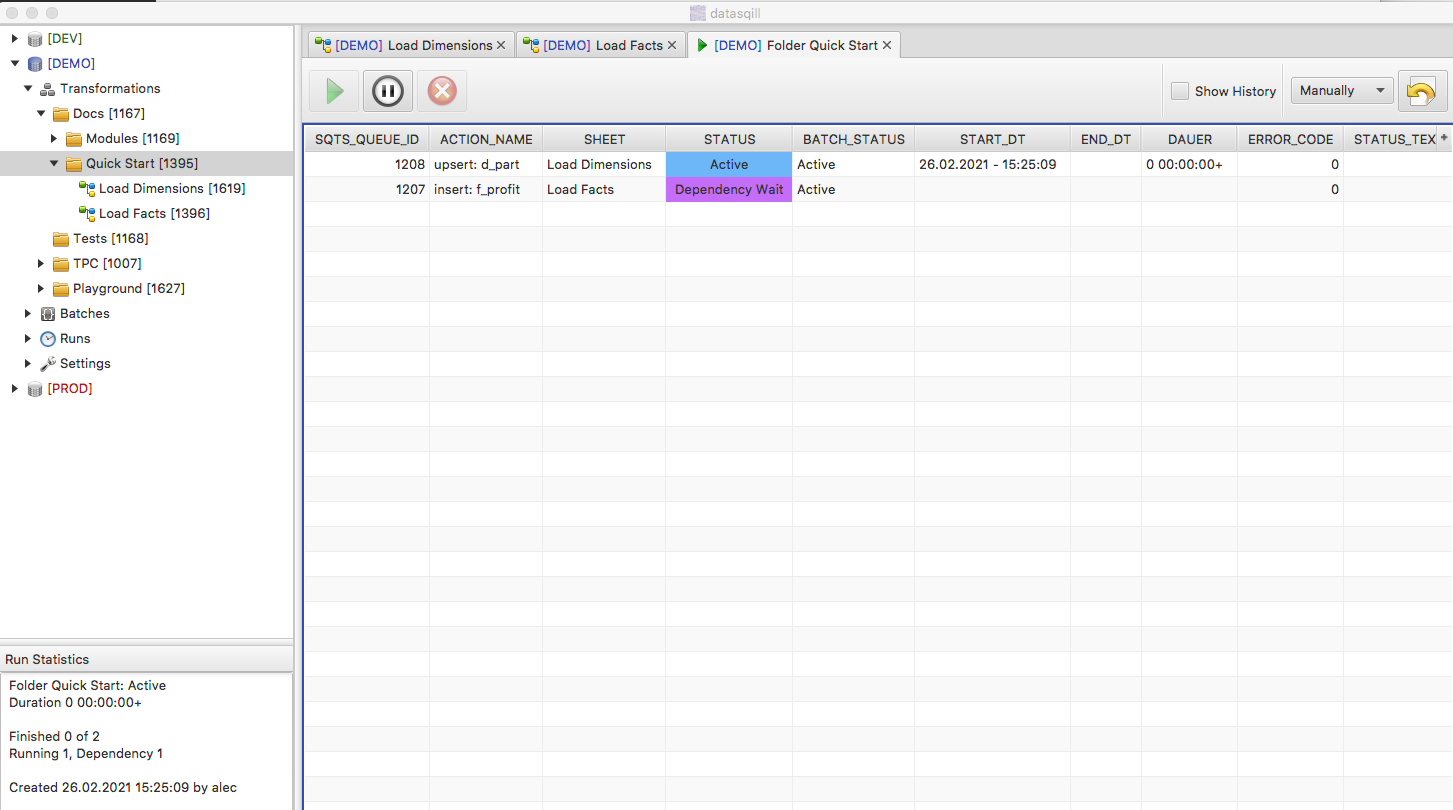Image resolution: width=1453 pixels, height=810 pixels.
Task: Click the Settings wrench icon
Action: pyautogui.click(x=48, y=364)
